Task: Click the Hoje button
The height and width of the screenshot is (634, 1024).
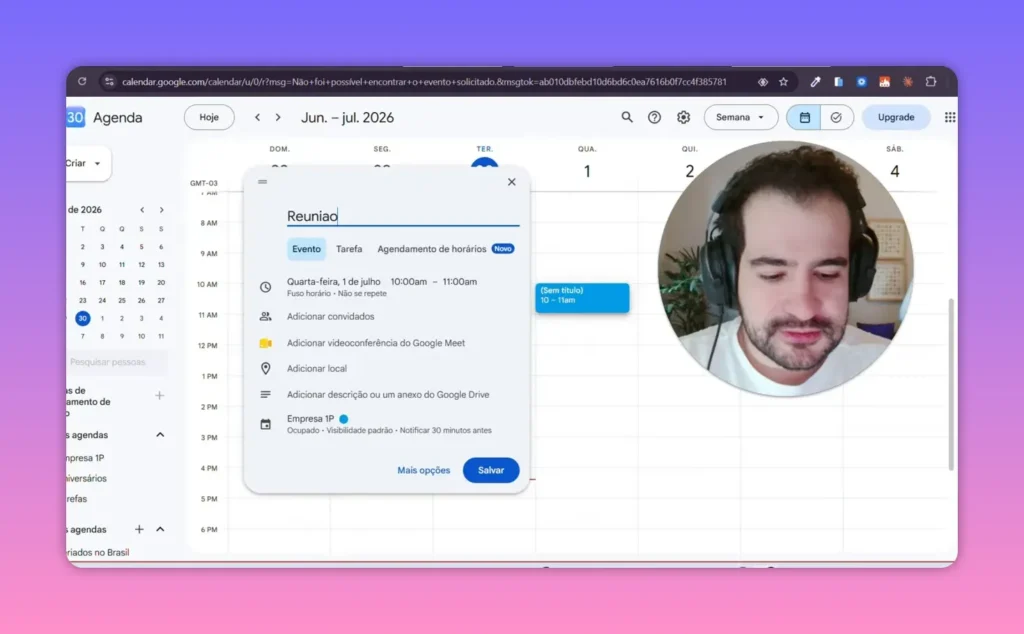Action: [209, 118]
